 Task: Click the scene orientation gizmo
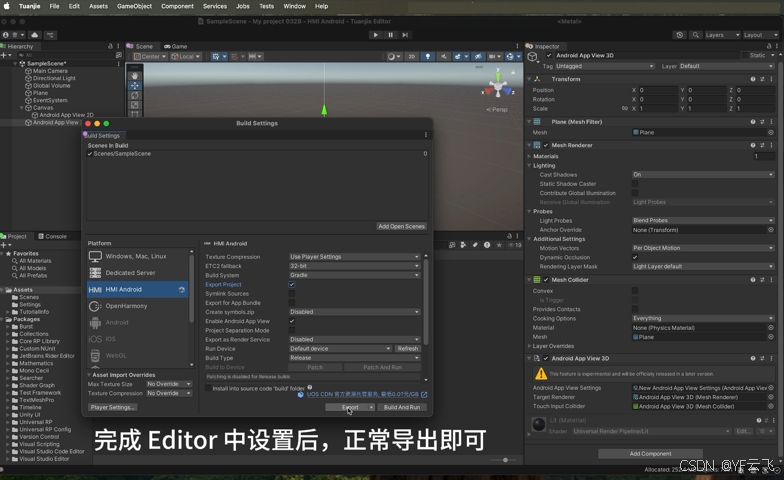498,88
